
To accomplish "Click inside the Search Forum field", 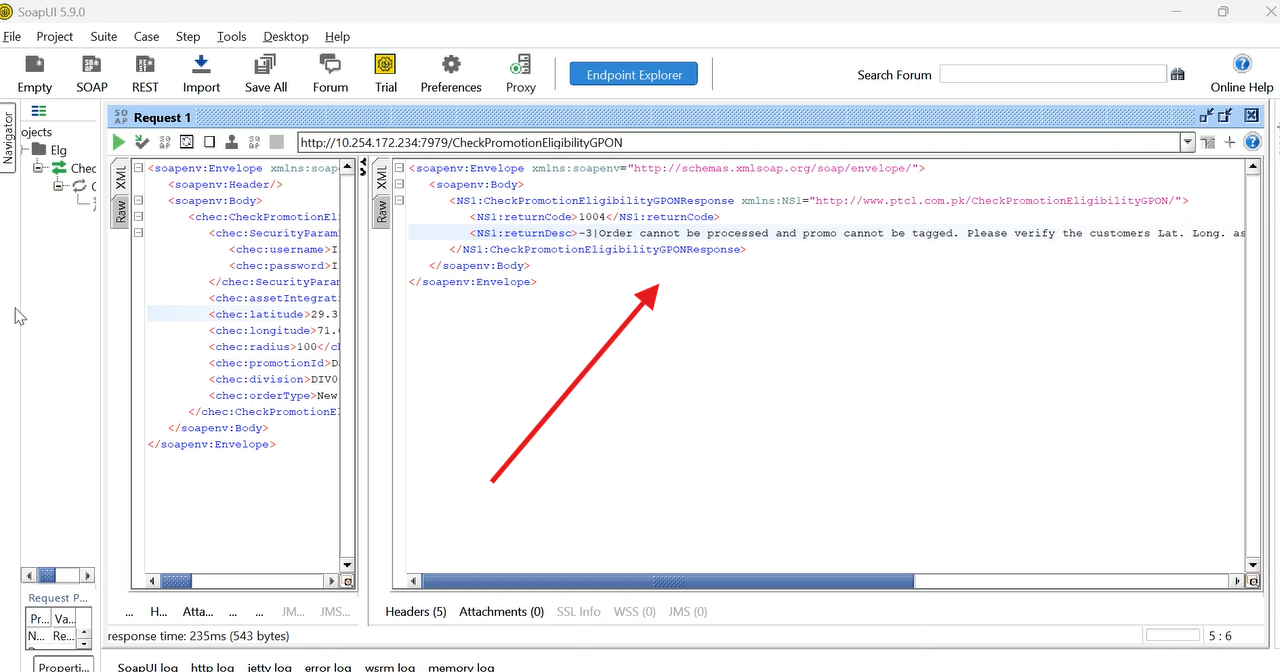I will tap(1052, 74).
